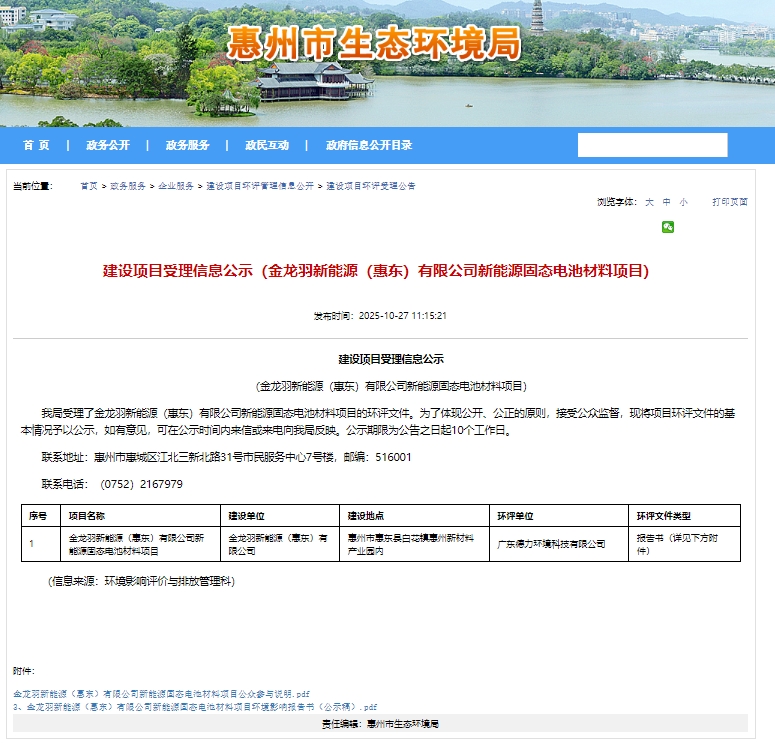The image size is (775, 744).
Task: Select phone number (0752) 2167979
Action: pos(141,484)
